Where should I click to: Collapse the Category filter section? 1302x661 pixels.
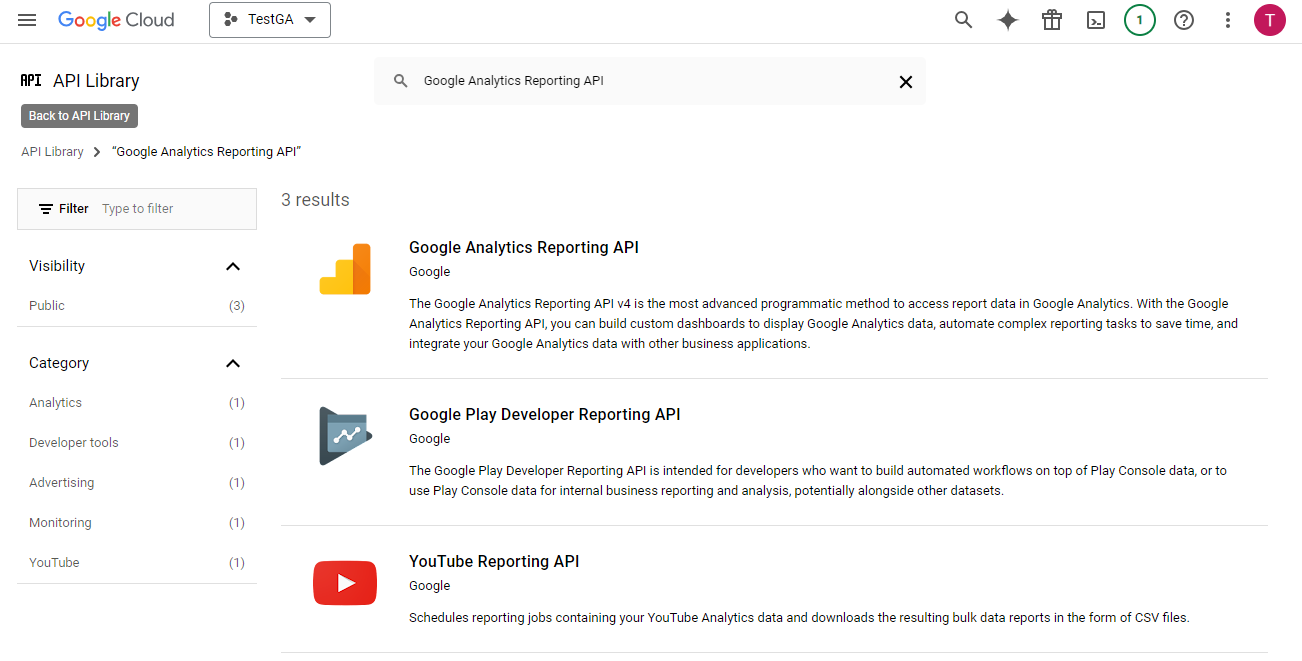click(x=233, y=363)
